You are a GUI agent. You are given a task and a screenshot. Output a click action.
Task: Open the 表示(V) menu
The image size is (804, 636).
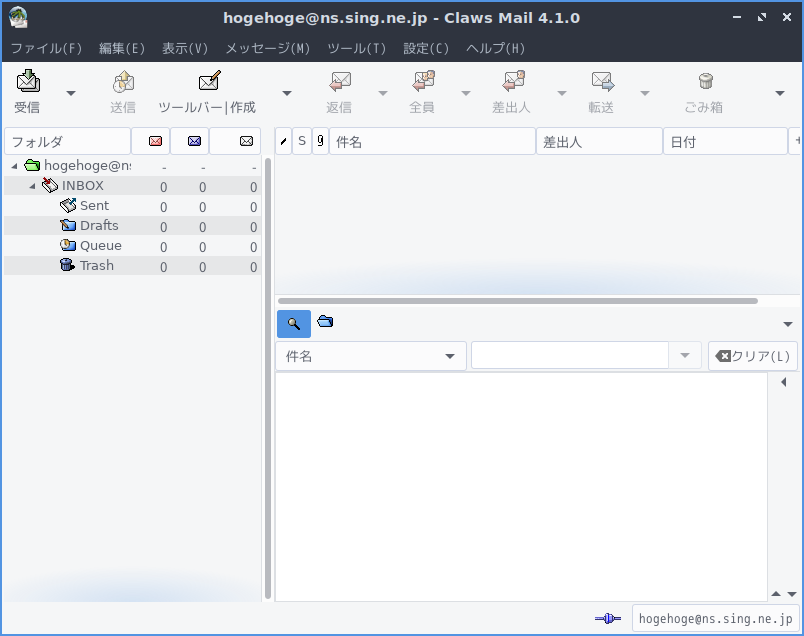point(185,48)
